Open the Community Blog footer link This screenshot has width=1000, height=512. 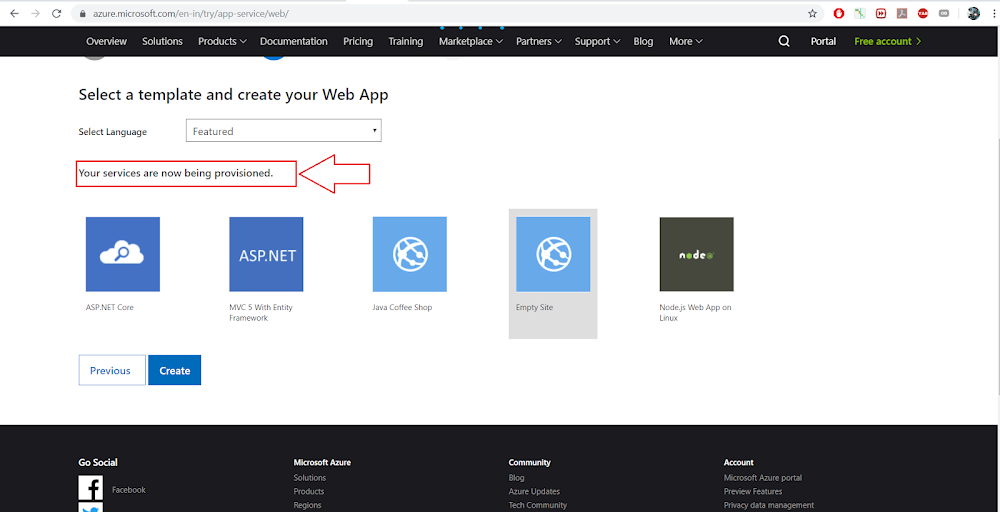pyautogui.click(x=517, y=478)
